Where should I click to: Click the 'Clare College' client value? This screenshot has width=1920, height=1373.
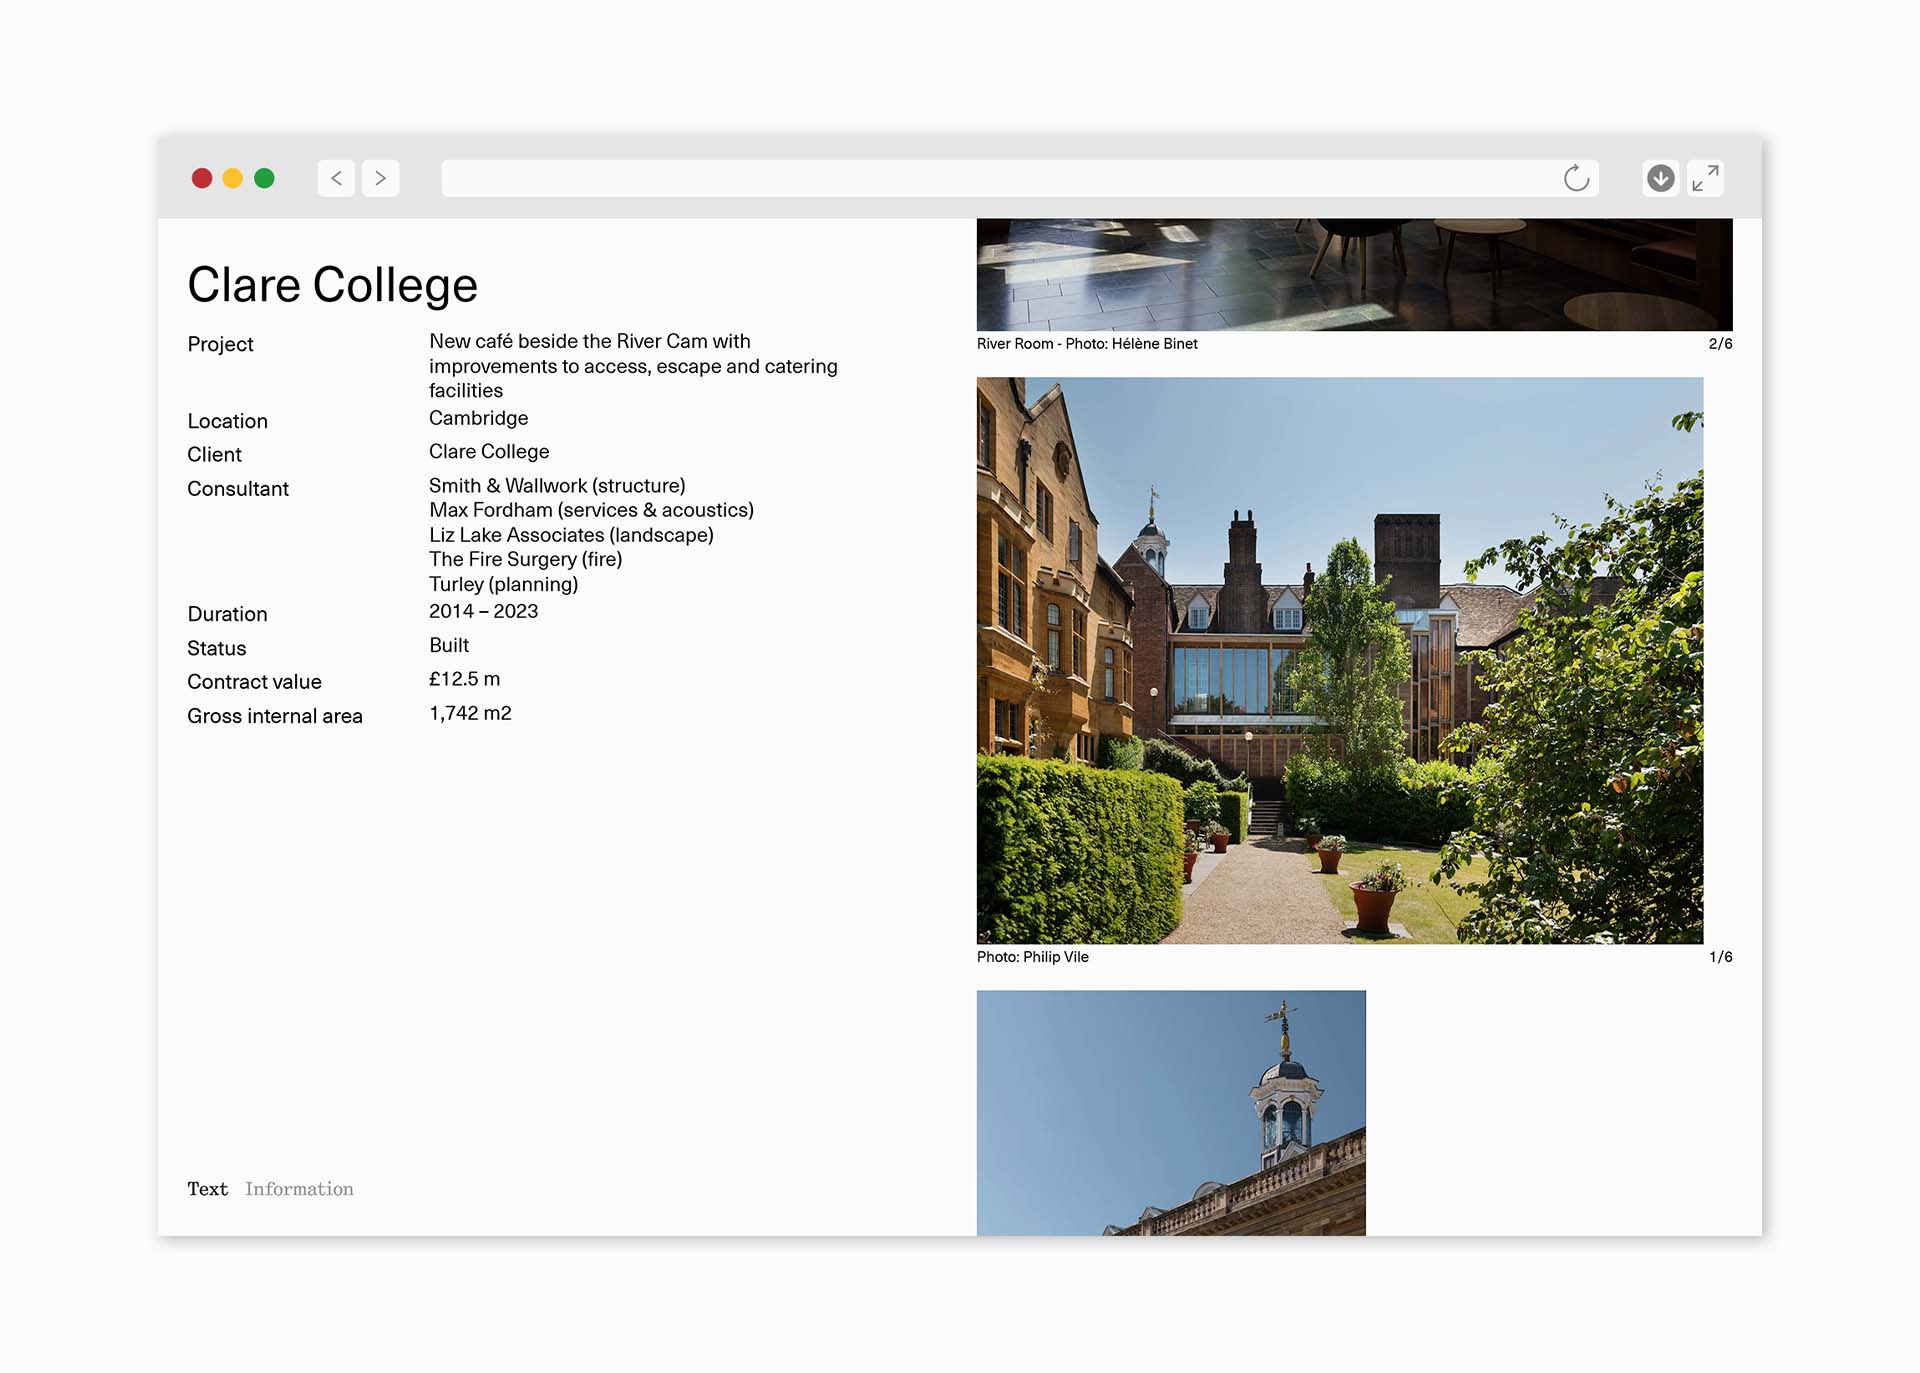point(489,452)
